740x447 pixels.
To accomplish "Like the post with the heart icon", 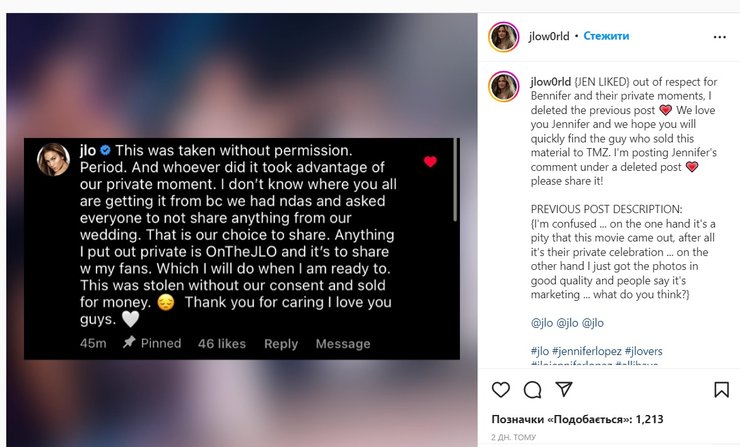I will tap(501, 389).
